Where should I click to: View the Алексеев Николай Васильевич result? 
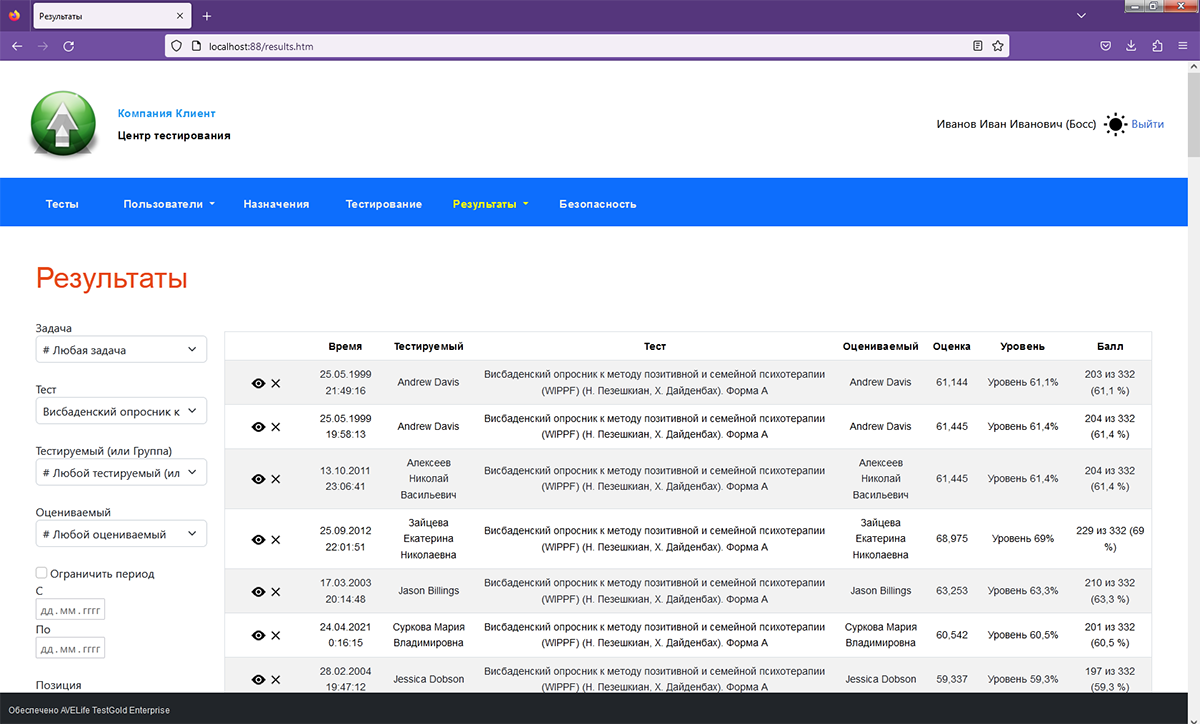coord(258,479)
